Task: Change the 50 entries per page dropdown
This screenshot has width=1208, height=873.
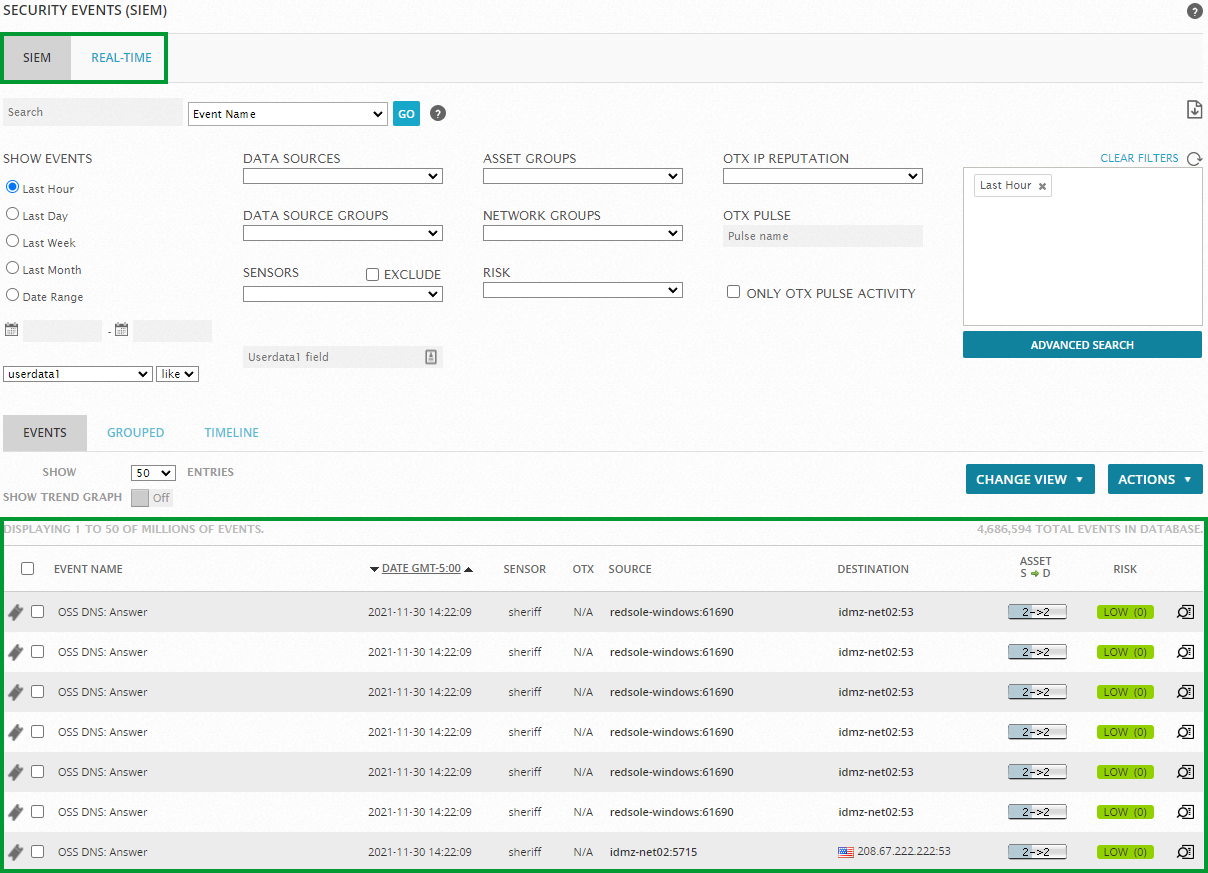Action: 153,473
